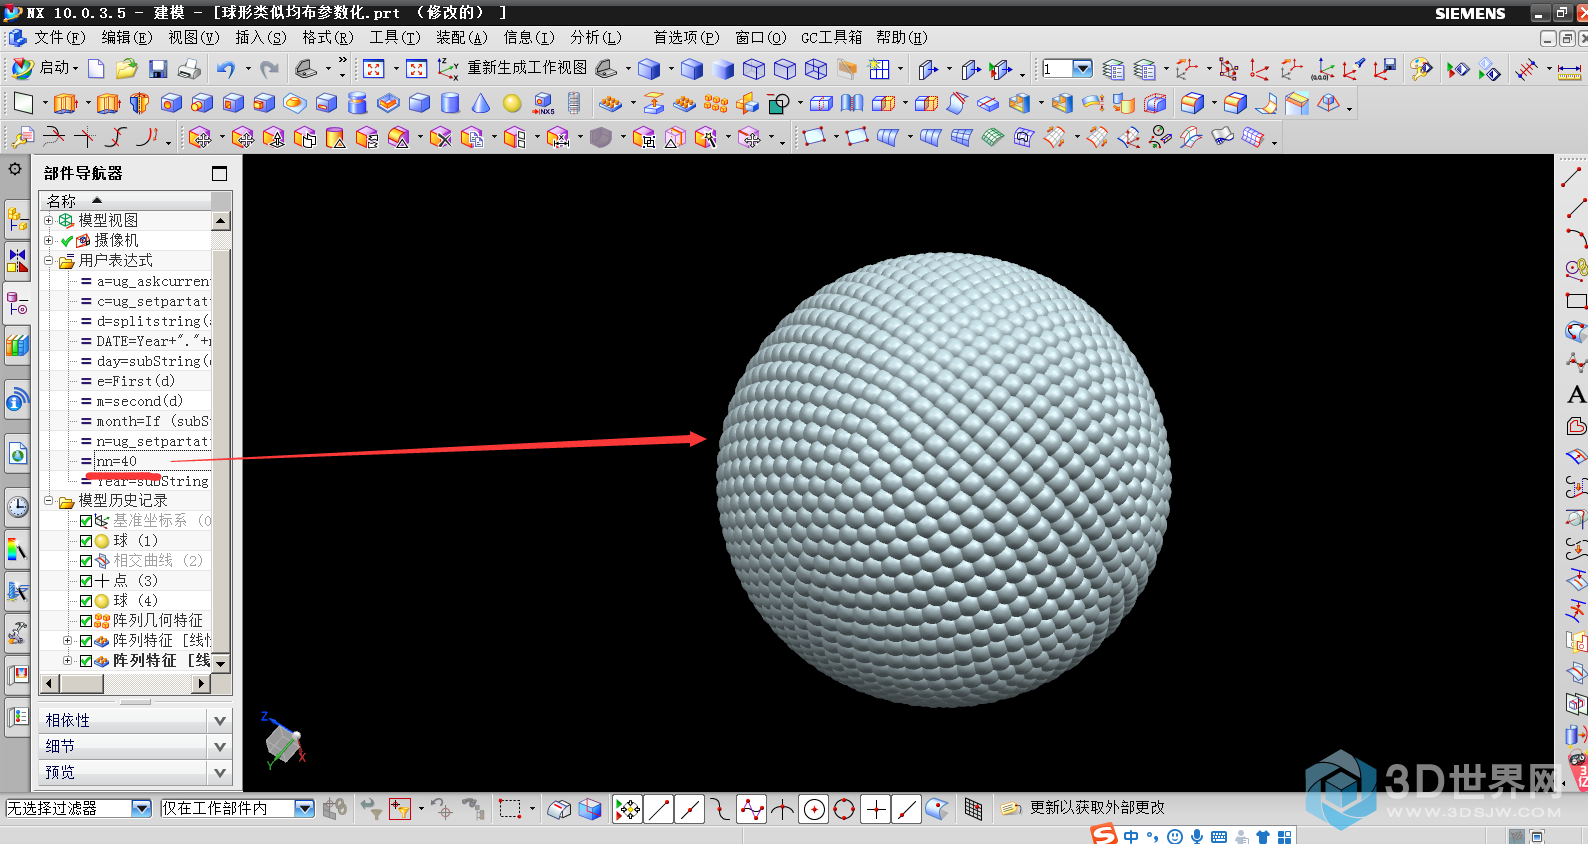Open the GC工具箱 menu

pyautogui.click(x=831, y=37)
